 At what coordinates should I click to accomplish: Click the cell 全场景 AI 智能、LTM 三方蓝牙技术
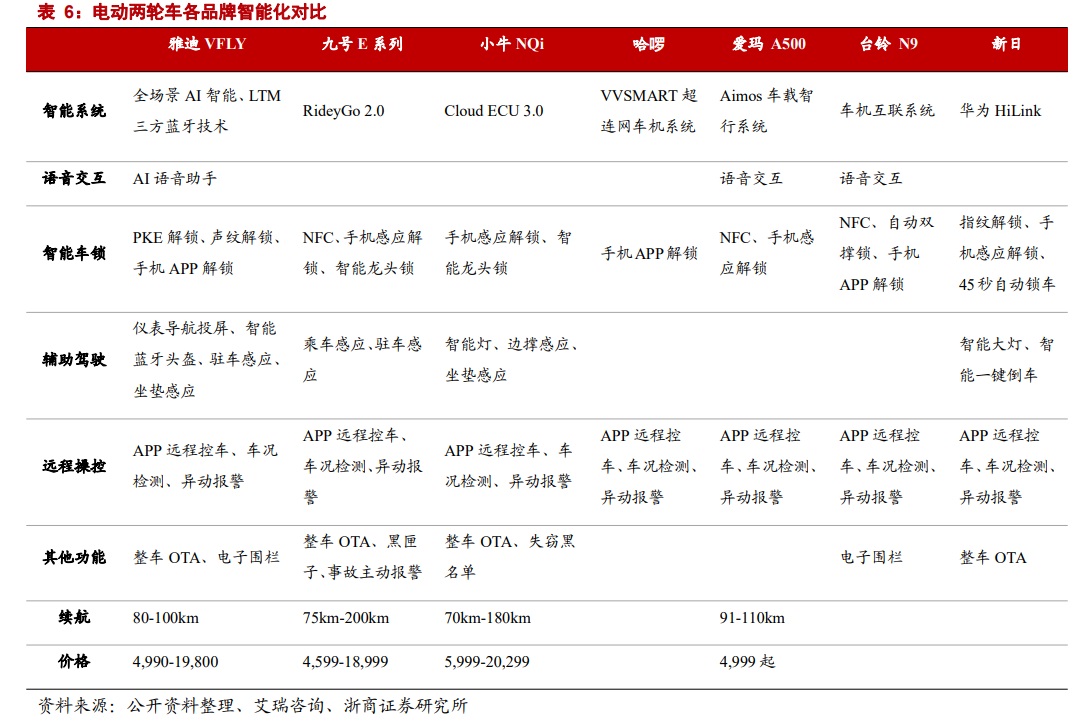pyautogui.click(x=207, y=111)
